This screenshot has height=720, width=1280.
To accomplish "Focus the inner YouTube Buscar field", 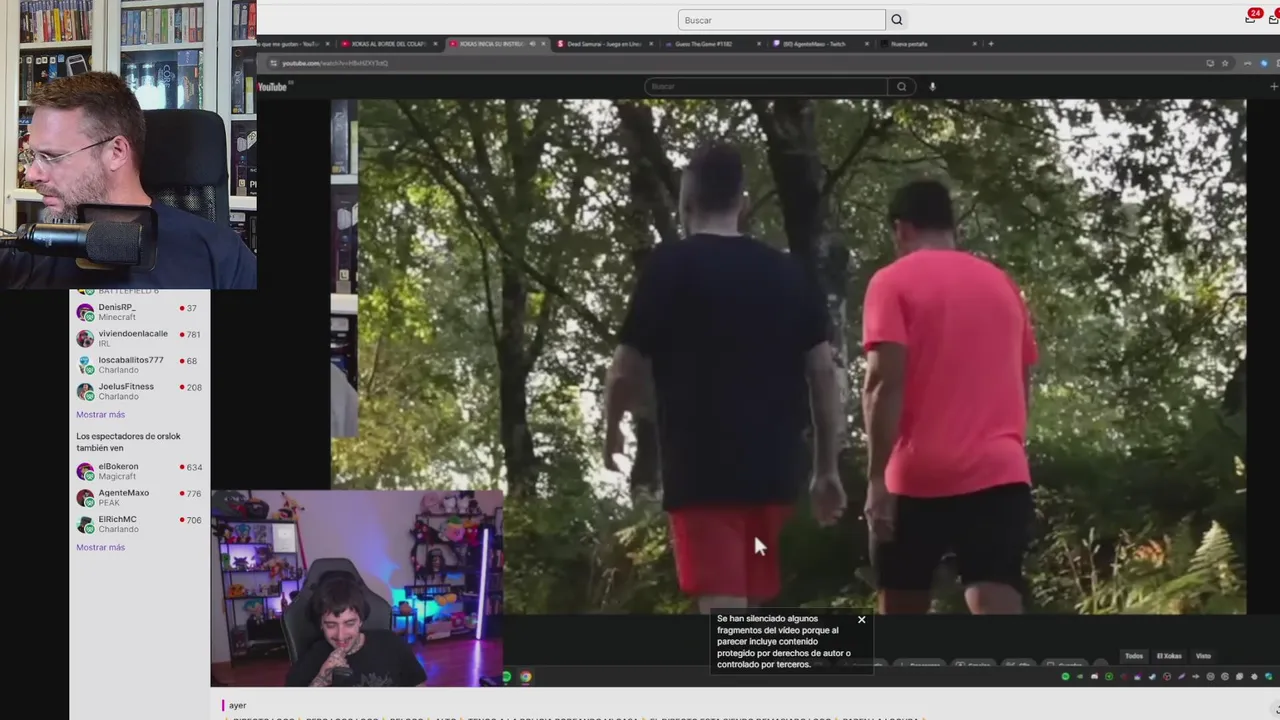I will (766, 87).
